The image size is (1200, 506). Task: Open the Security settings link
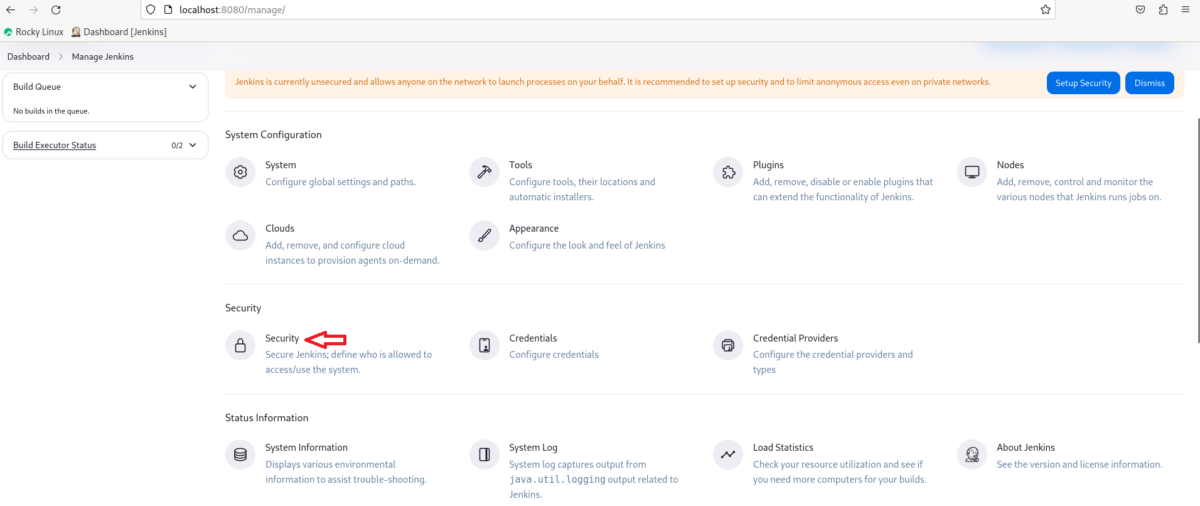coord(282,339)
